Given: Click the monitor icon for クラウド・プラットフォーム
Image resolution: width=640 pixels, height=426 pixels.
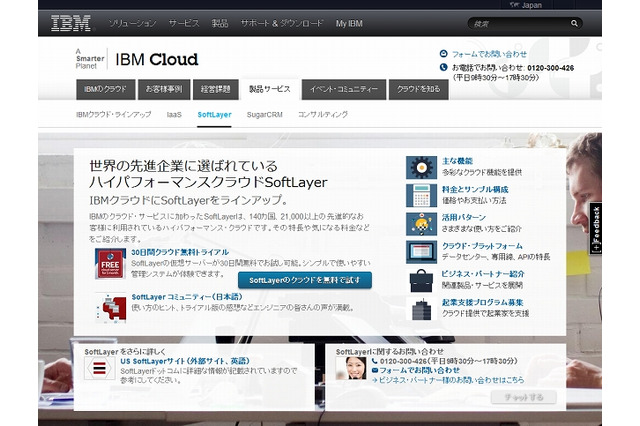Looking at the screenshot, I should (x=421, y=252).
